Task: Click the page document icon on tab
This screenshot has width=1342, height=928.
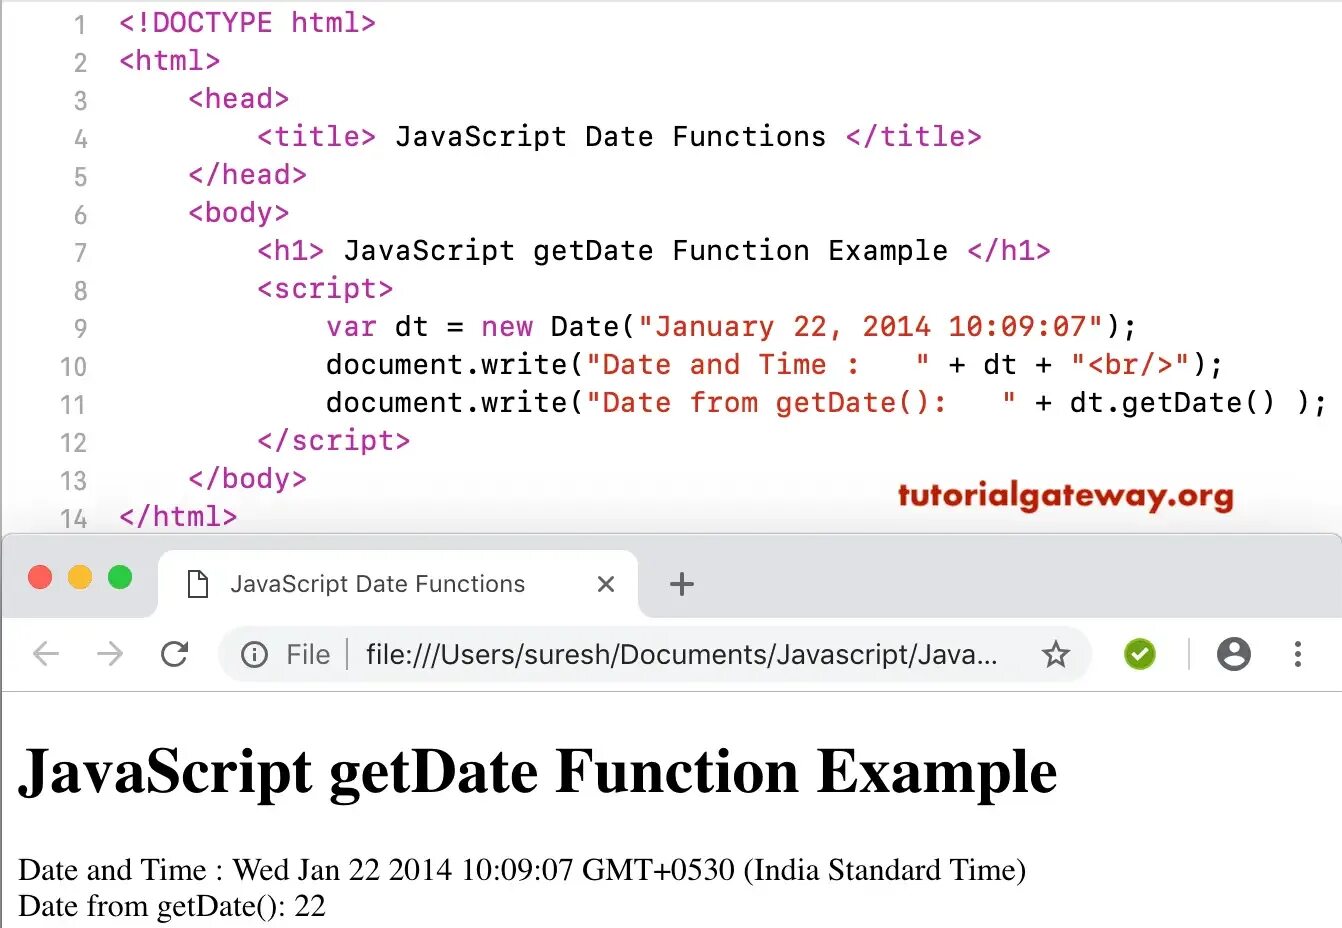Action: click(198, 584)
